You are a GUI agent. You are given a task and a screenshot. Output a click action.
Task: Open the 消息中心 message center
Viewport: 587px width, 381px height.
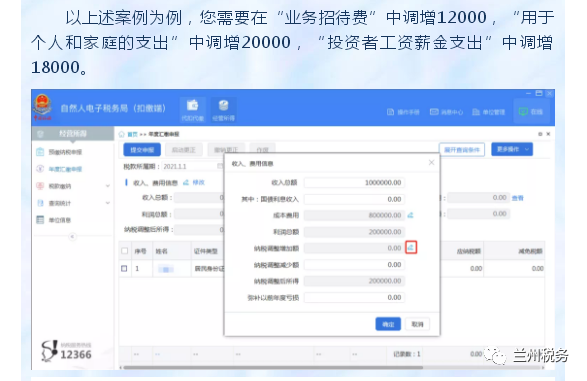click(x=447, y=112)
